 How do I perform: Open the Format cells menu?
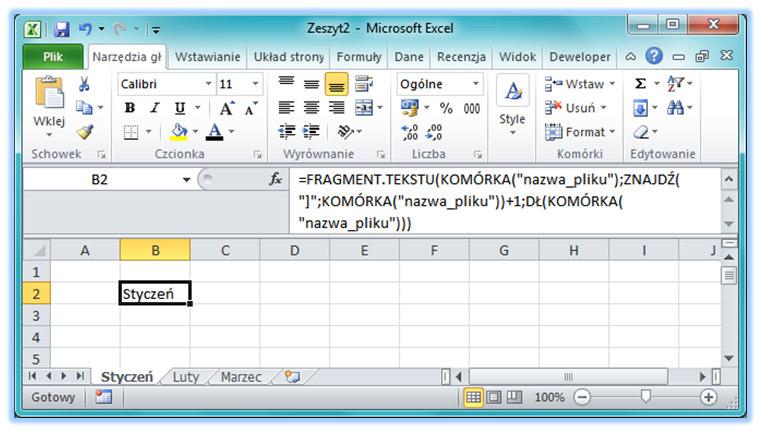pyautogui.click(x=580, y=132)
